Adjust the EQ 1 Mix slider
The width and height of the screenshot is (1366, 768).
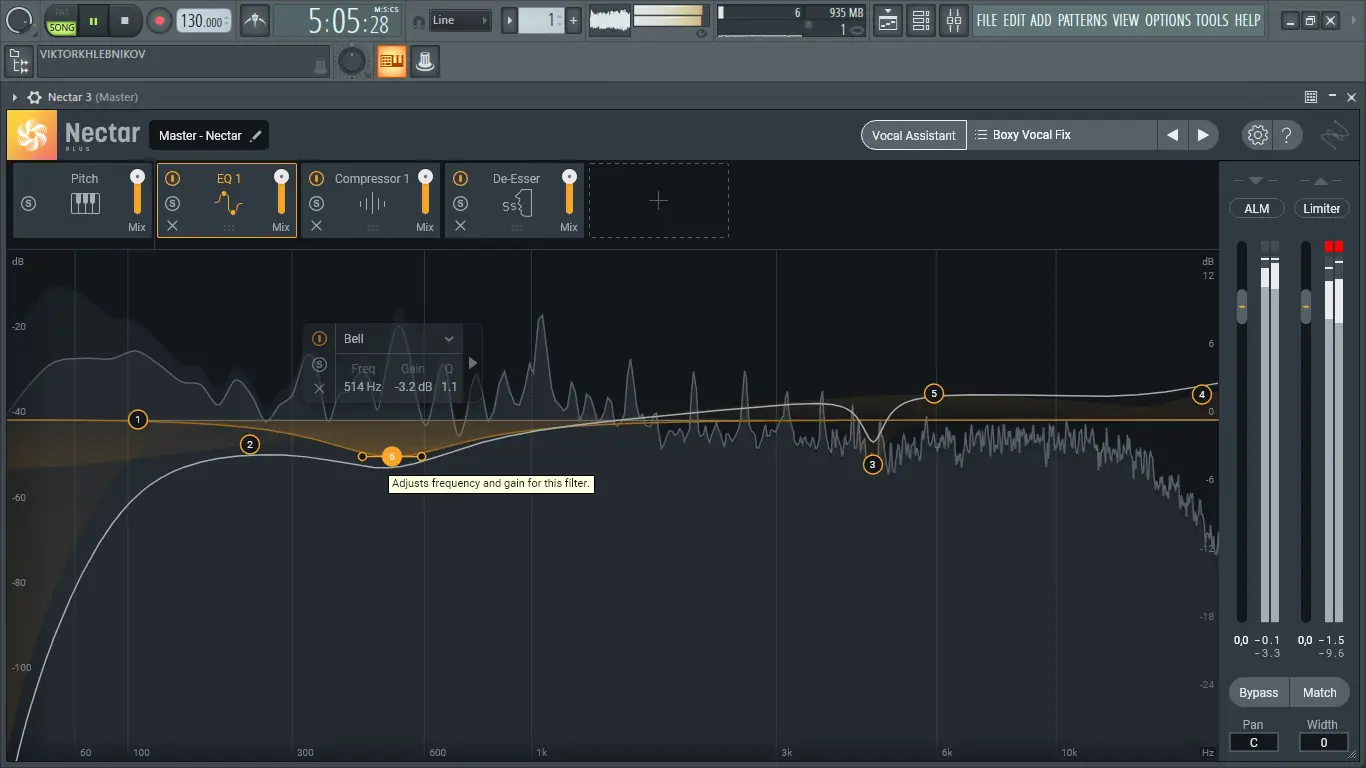pos(282,193)
